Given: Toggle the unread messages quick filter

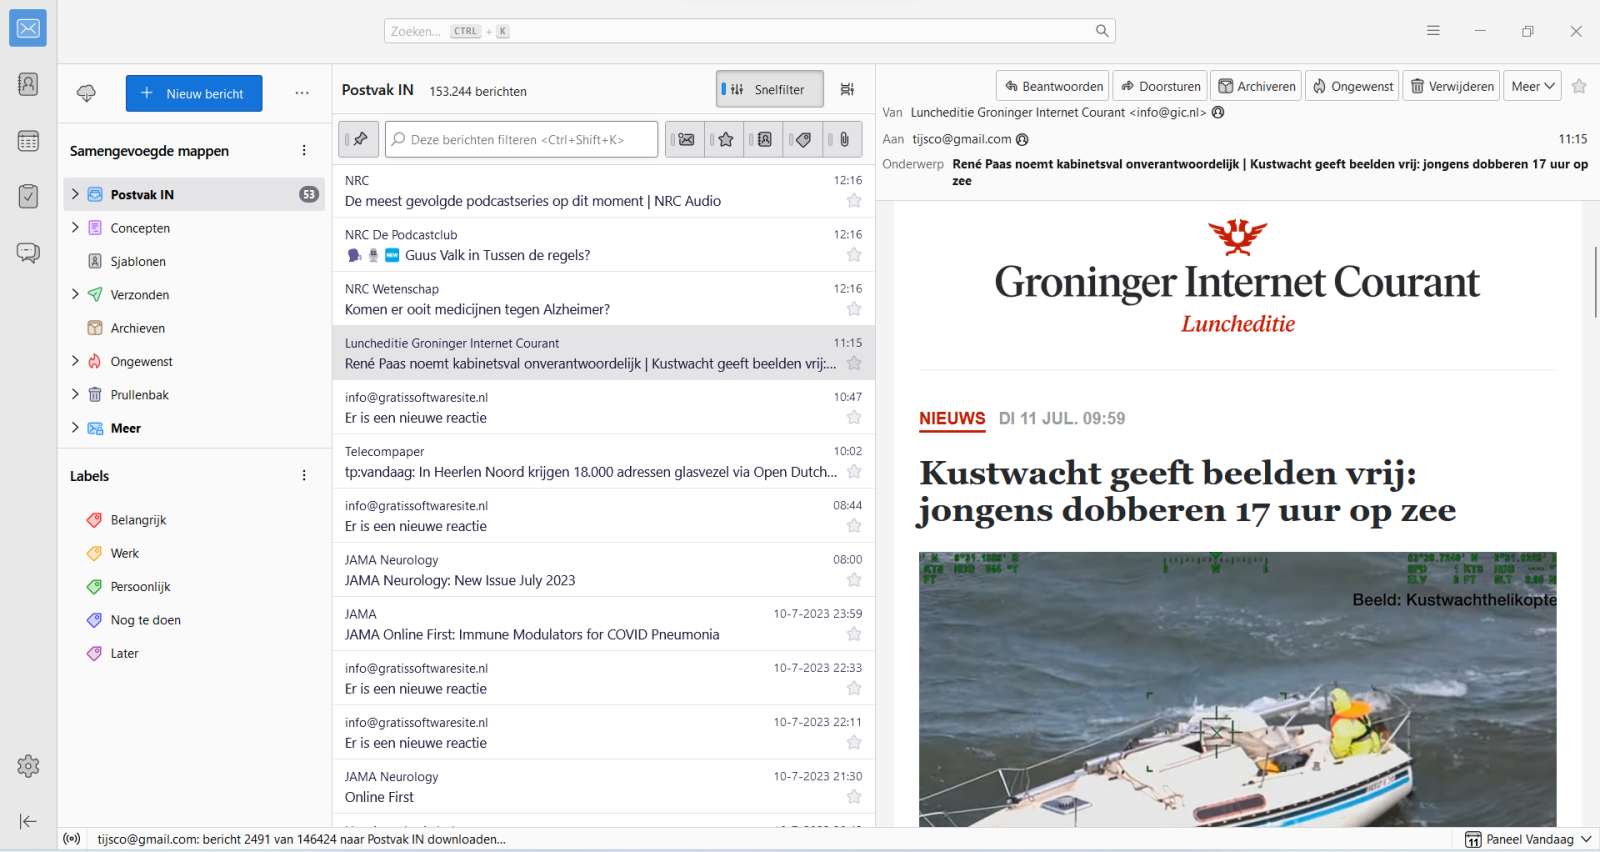Looking at the screenshot, I should [686, 140].
